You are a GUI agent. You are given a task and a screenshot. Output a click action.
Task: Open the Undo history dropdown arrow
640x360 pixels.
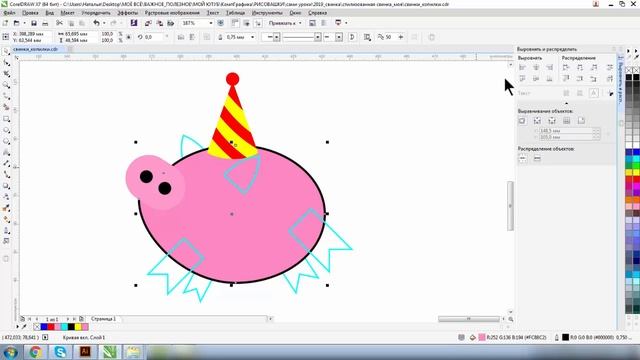tap(104, 23)
